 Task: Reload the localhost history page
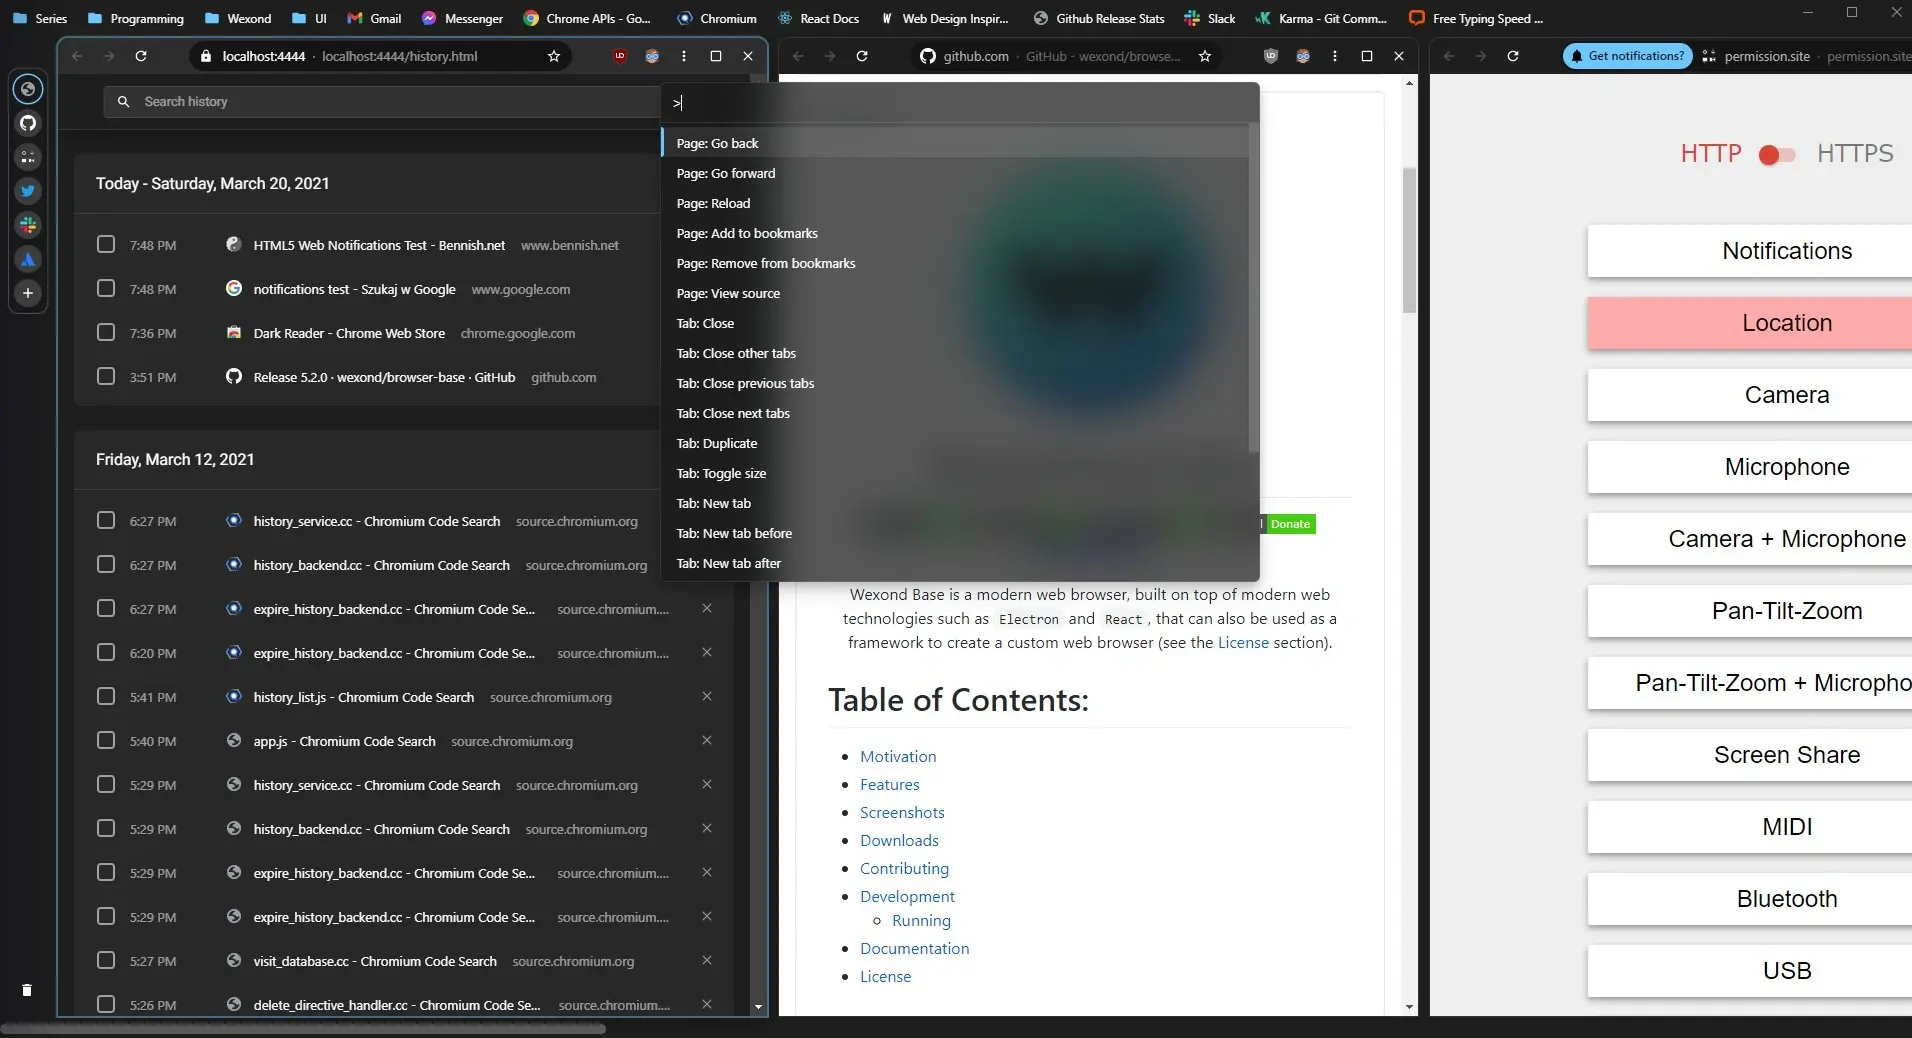(141, 56)
